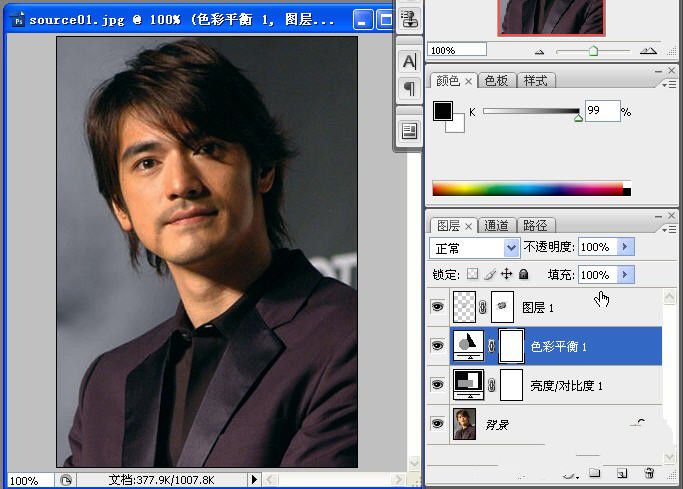Select the 亮度/对比度 1 layer name

[566, 385]
